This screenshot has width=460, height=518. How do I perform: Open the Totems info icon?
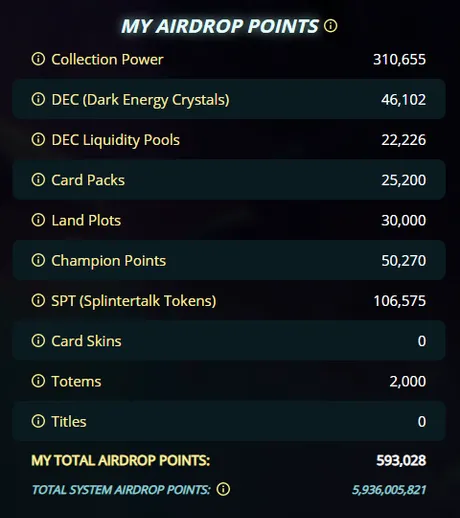pos(38,381)
